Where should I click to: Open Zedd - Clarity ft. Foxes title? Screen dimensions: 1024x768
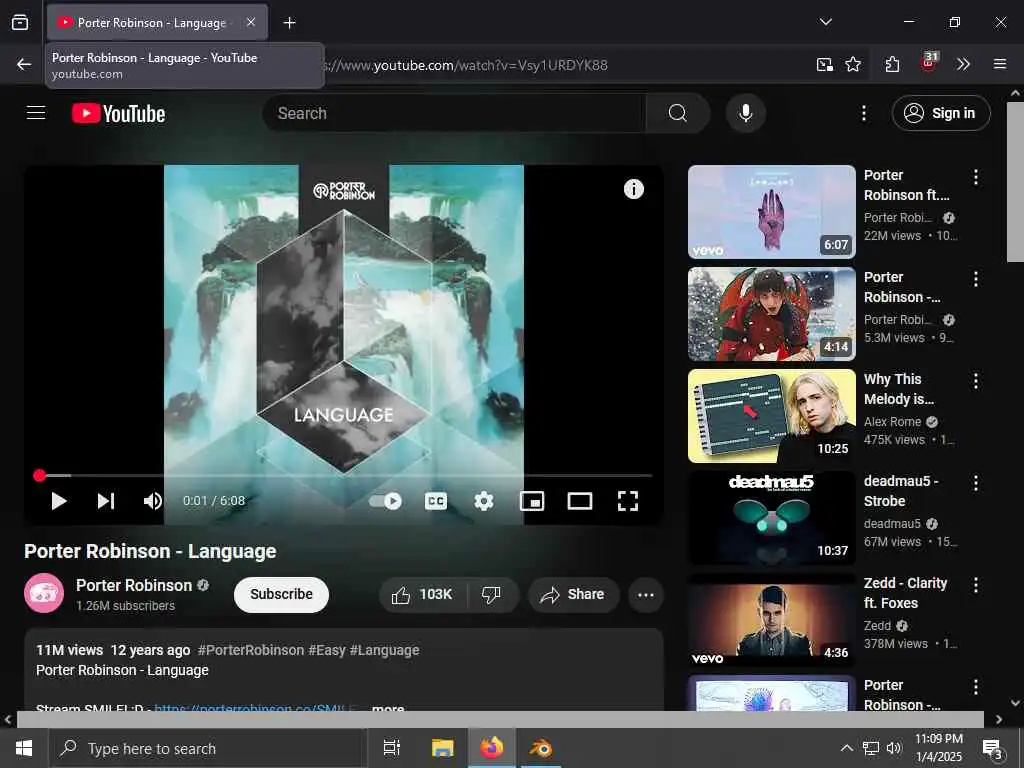pyautogui.click(x=905, y=593)
